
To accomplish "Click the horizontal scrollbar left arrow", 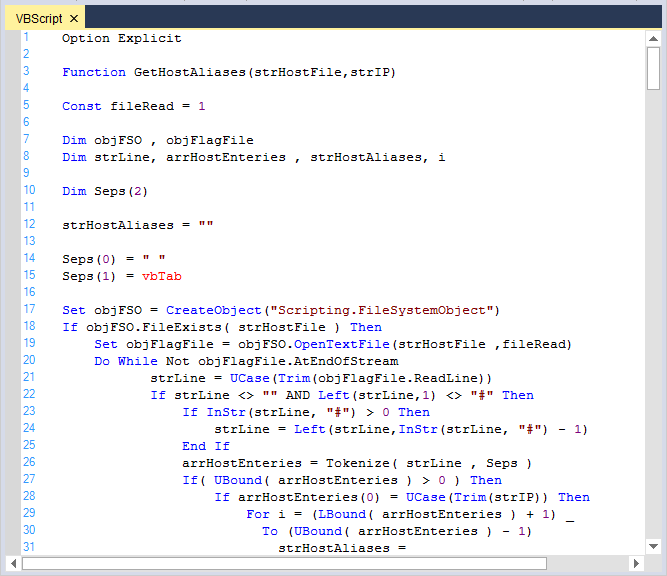I will 14,564.
